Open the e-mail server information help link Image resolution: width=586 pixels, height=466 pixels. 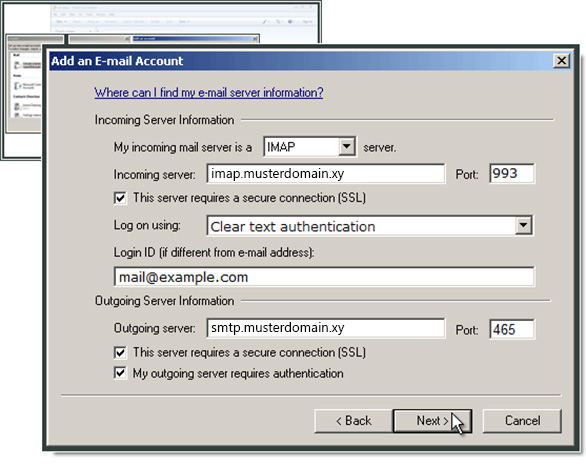pyautogui.click(x=209, y=92)
